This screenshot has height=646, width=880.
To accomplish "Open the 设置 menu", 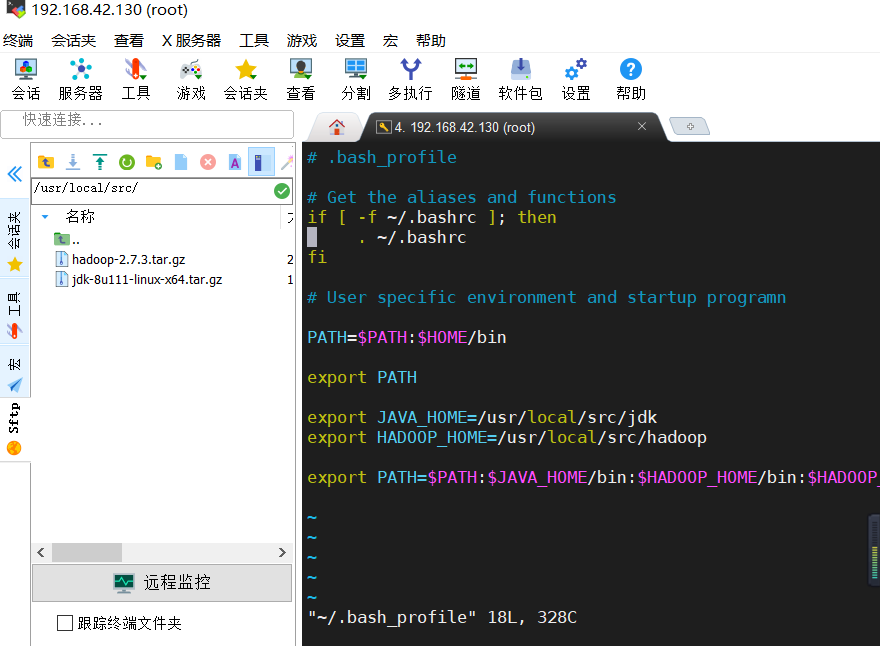I will (350, 40).
